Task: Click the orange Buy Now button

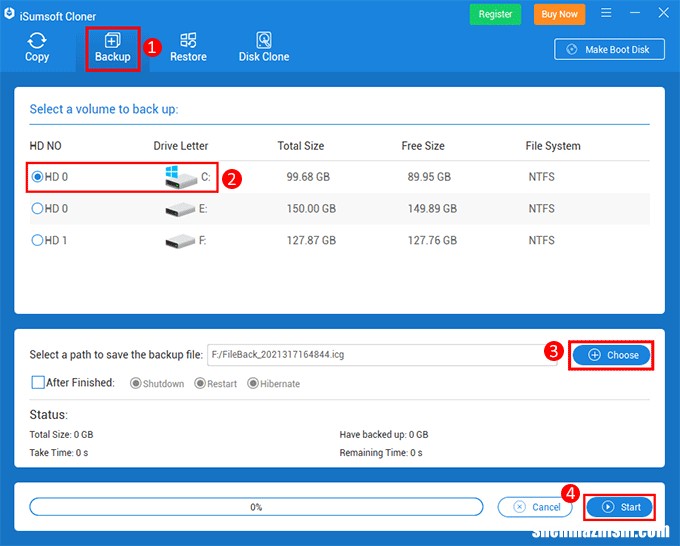Action: (559, 14)
